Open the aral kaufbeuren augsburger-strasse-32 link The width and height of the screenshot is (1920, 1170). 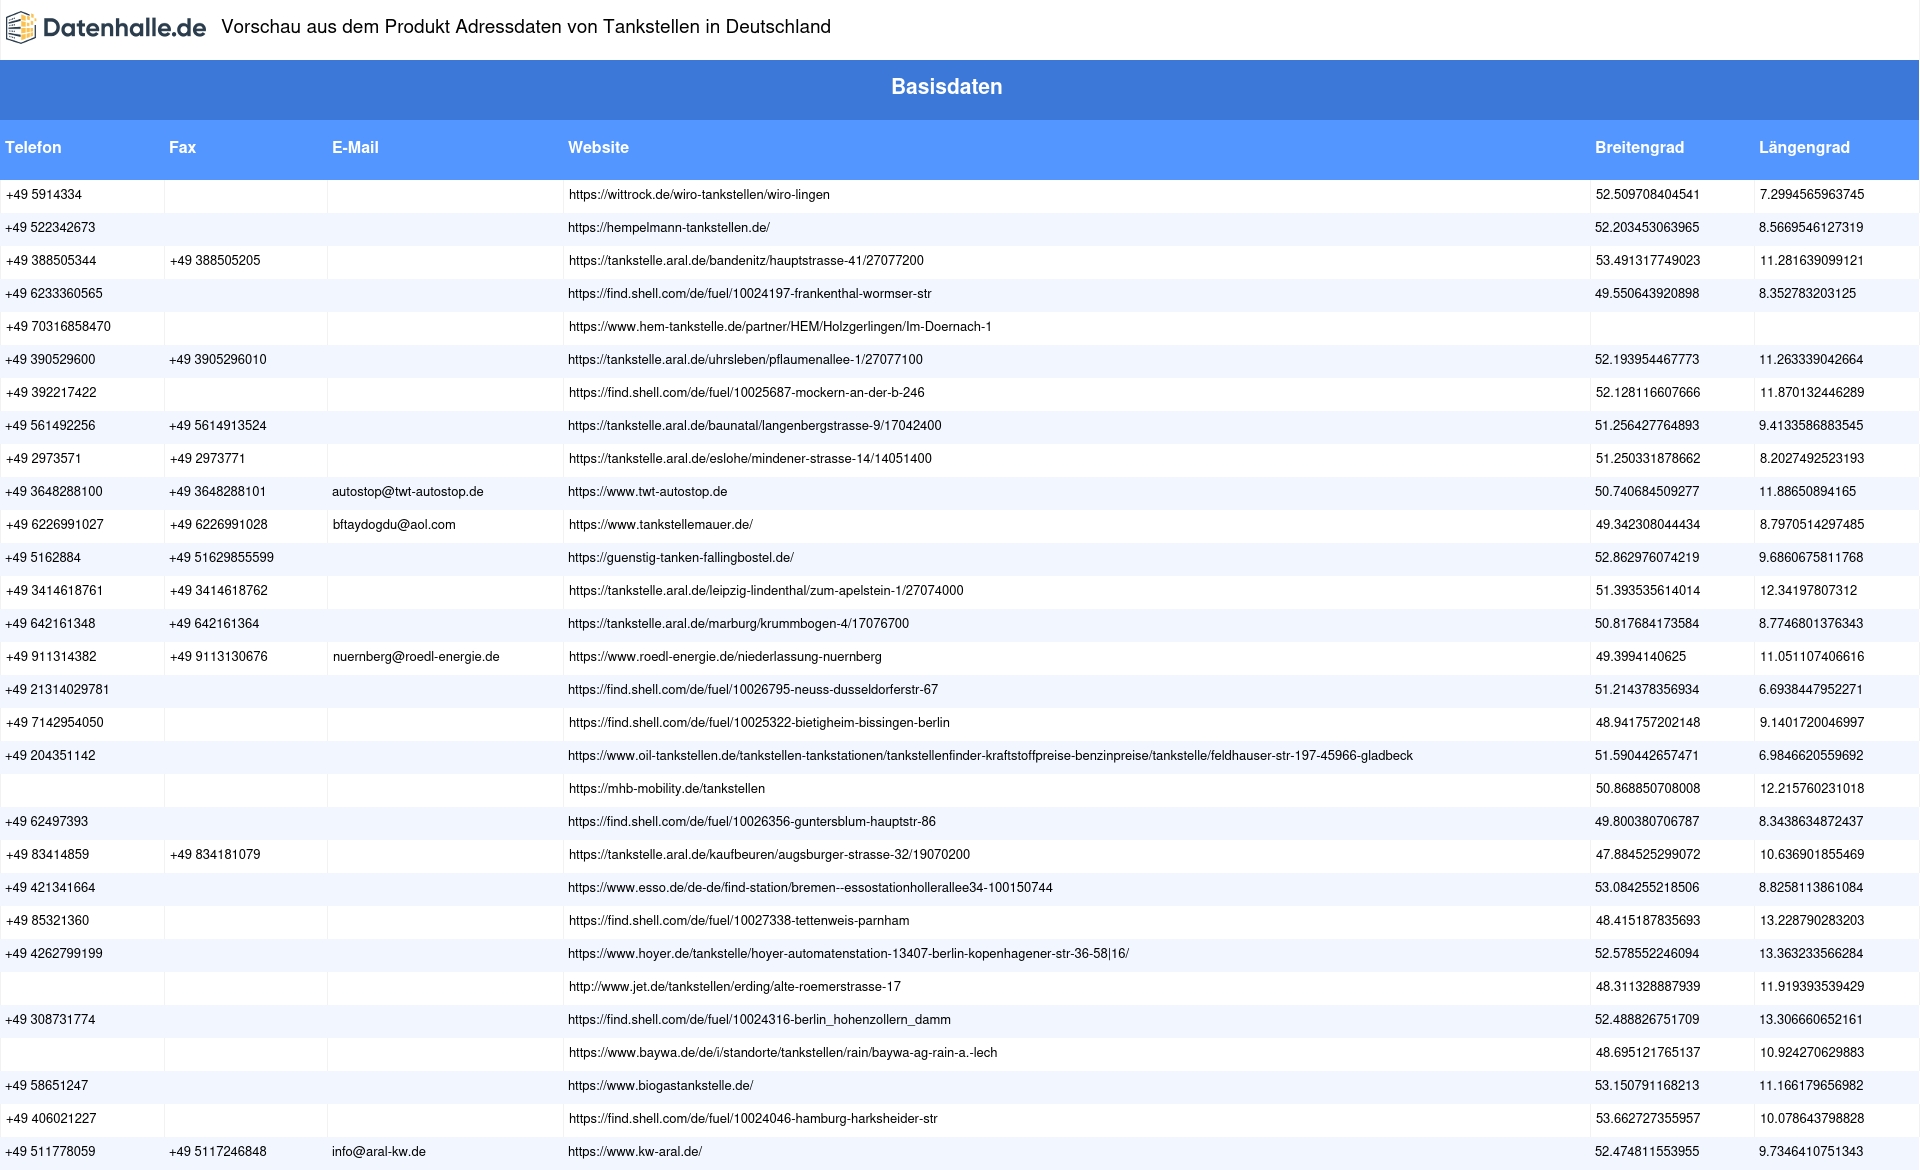tap(769, 855)
